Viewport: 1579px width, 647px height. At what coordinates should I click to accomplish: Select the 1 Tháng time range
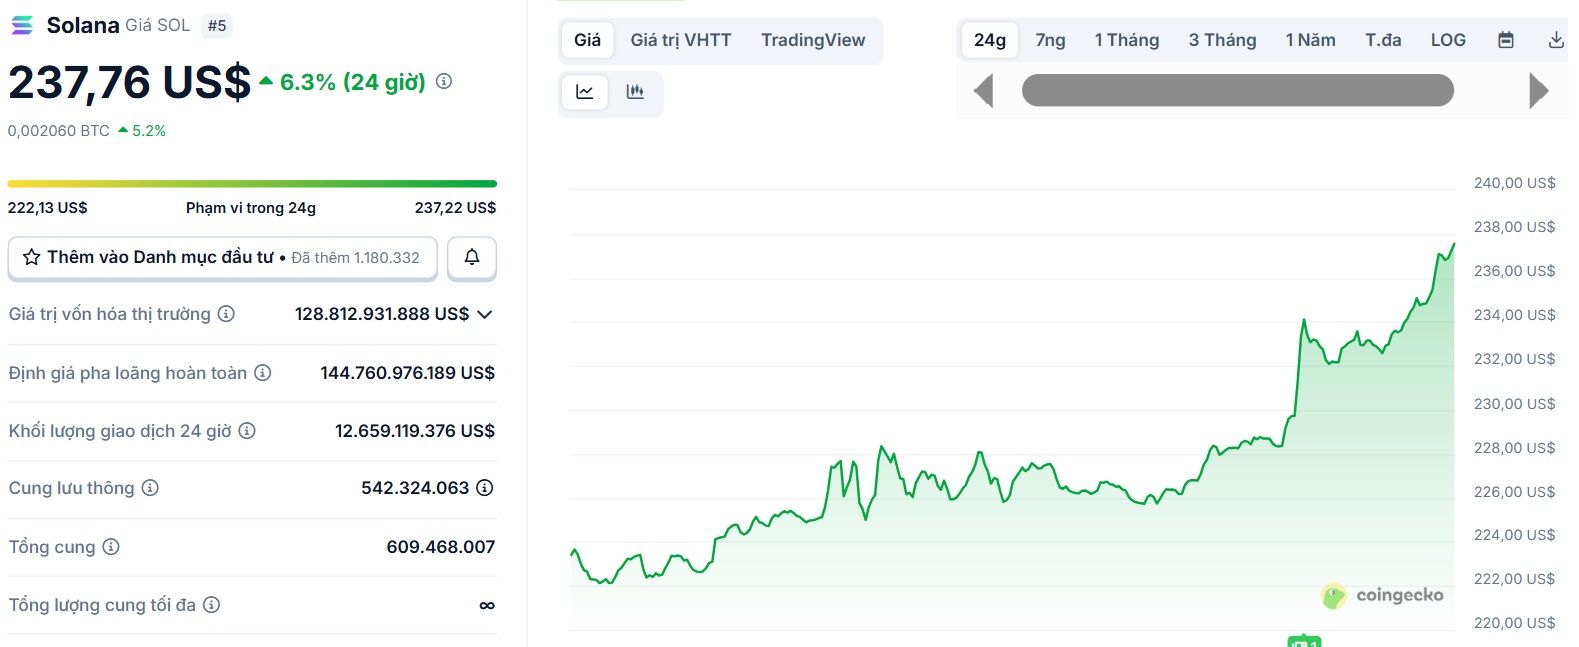tap(1127, 40)
